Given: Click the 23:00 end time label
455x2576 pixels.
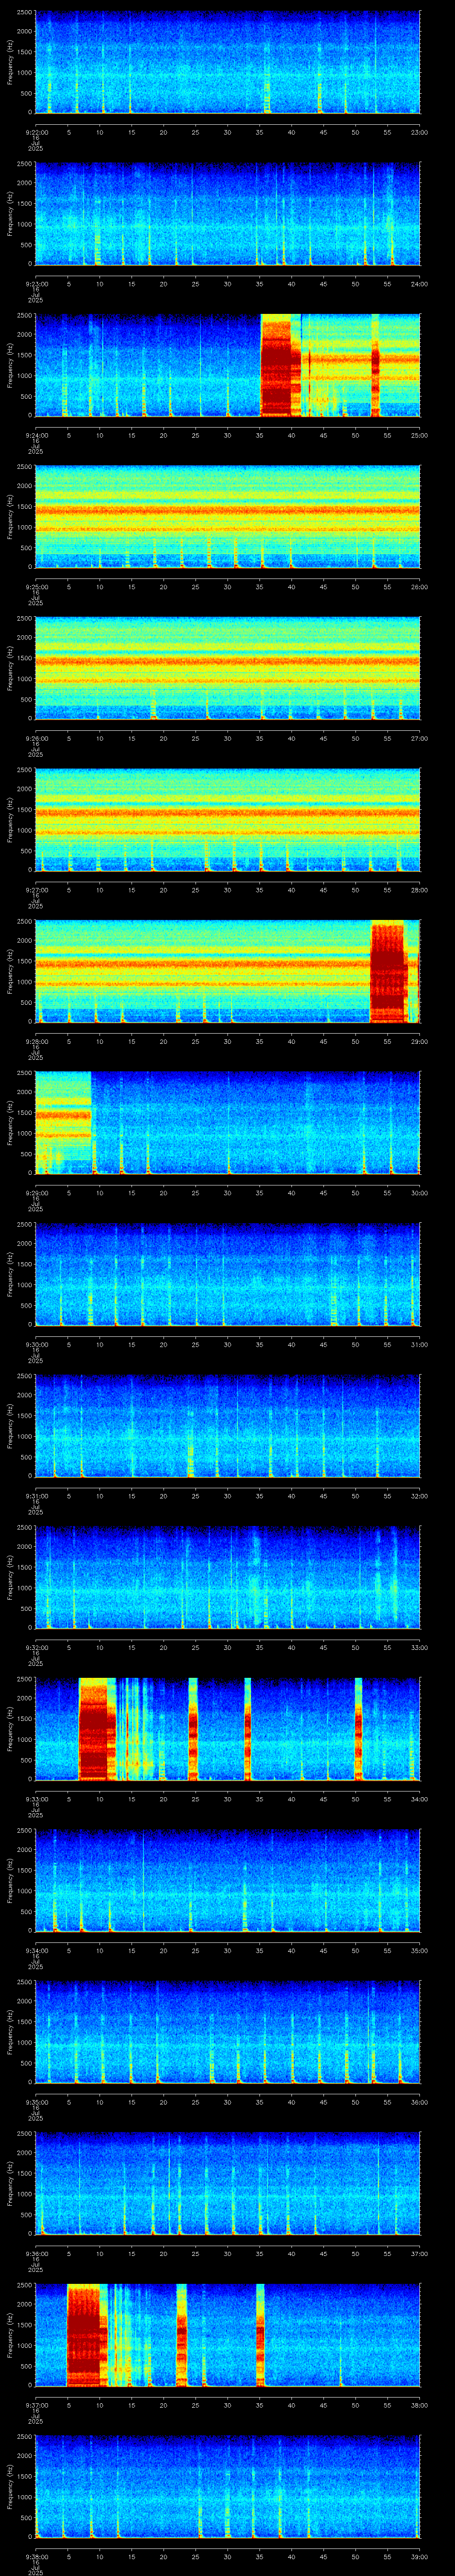Looking at the screenshot, I should (x=419, y=132).
